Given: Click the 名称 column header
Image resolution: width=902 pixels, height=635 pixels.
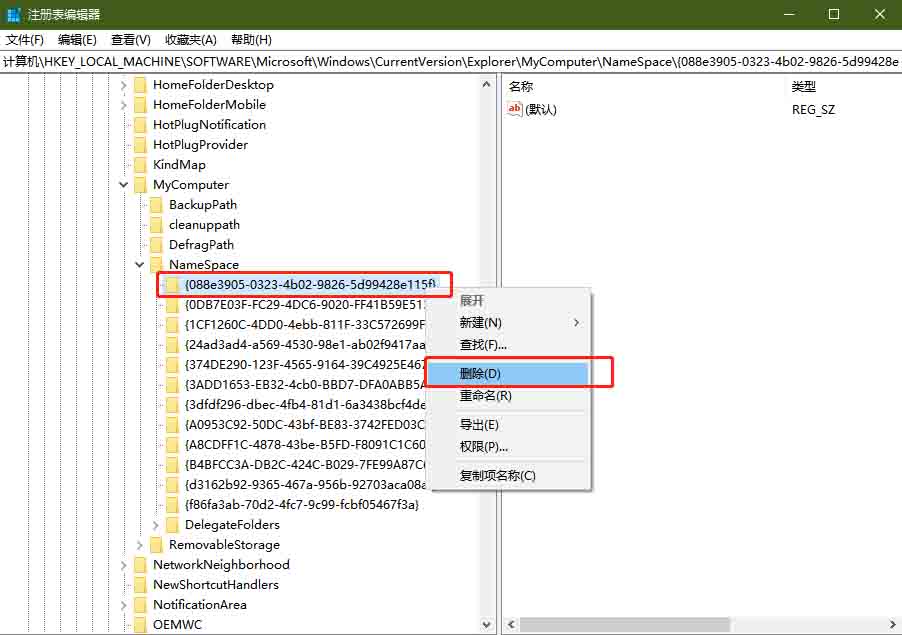Looking at the screenshot, I should [521, 87].
